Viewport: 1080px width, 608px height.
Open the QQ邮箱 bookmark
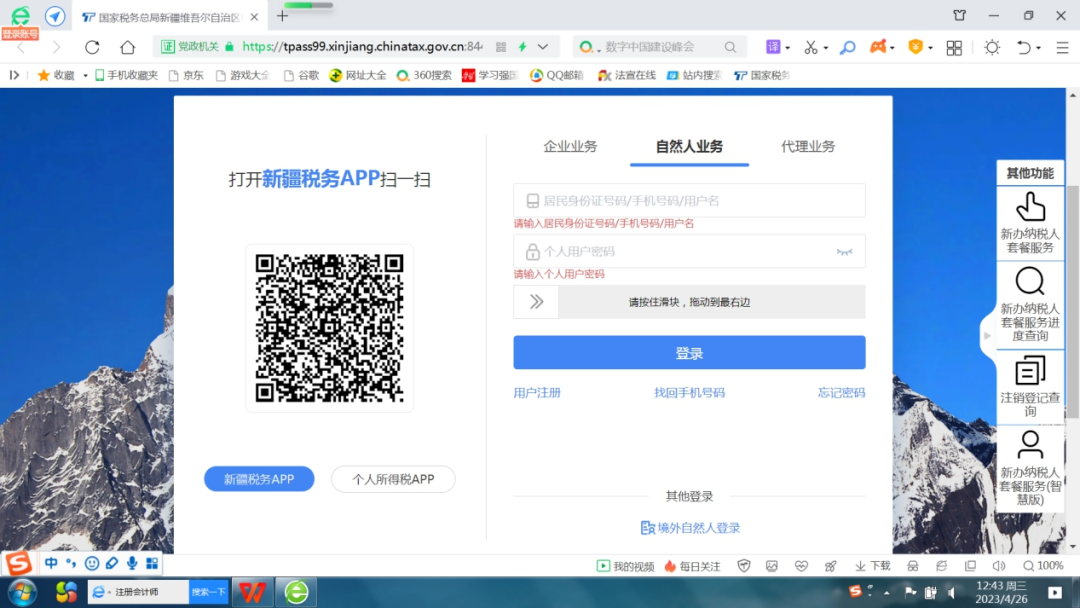pos(556,75)
